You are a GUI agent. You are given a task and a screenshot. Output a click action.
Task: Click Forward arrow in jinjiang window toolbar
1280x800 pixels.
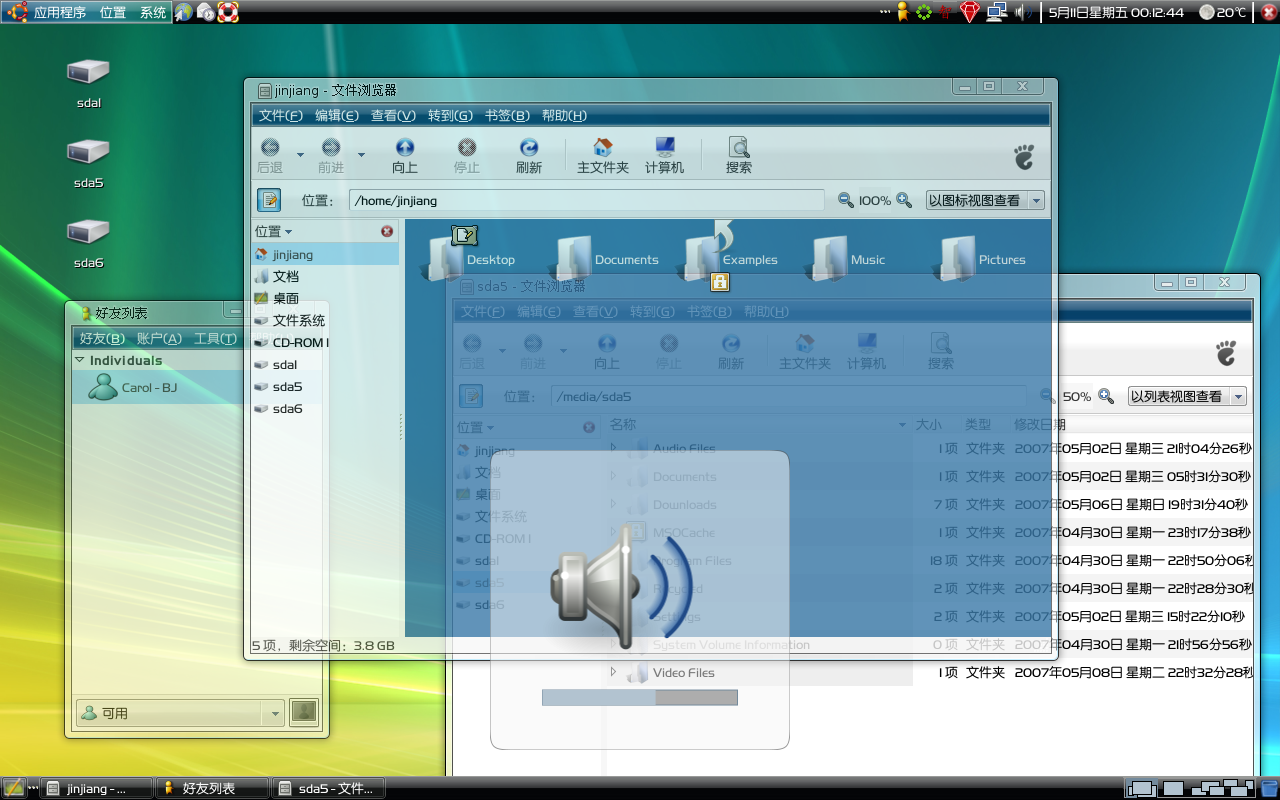click(x=331, y=148)
